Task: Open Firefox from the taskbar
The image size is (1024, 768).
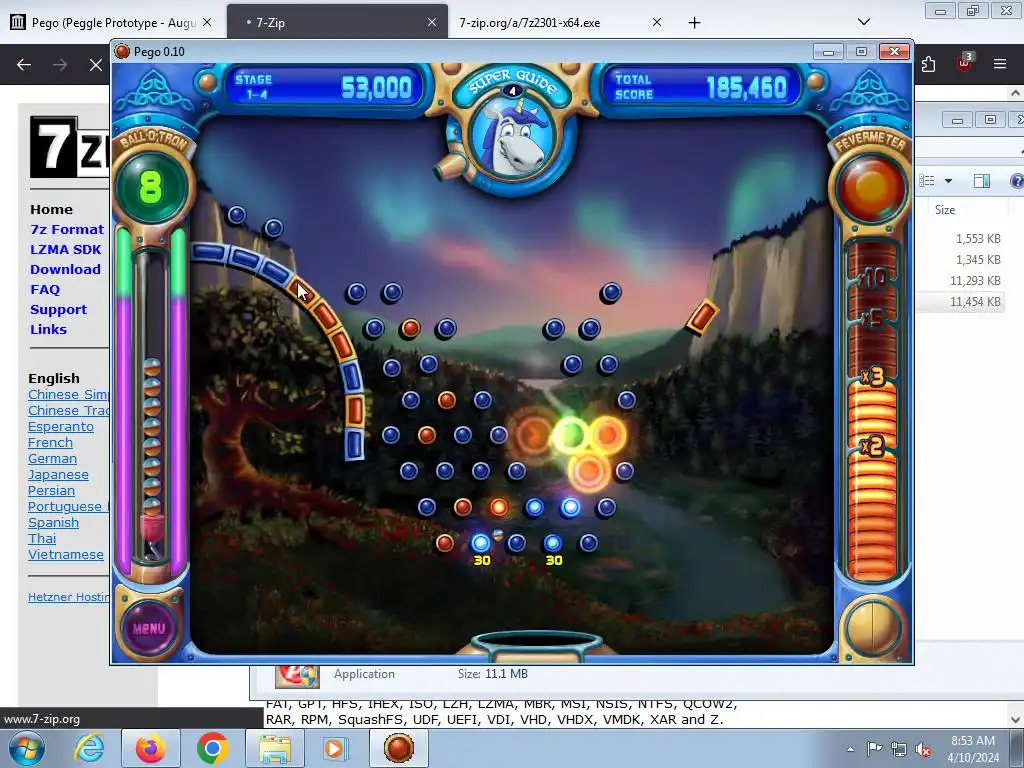Action: point(150,748)
